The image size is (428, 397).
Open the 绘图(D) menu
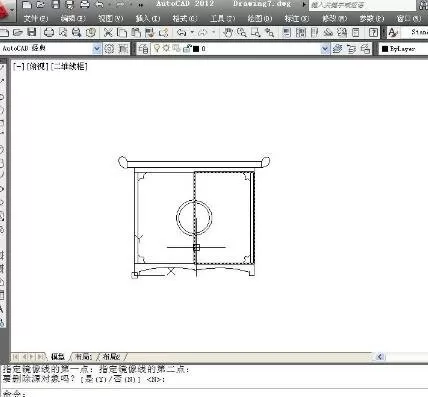260,18
